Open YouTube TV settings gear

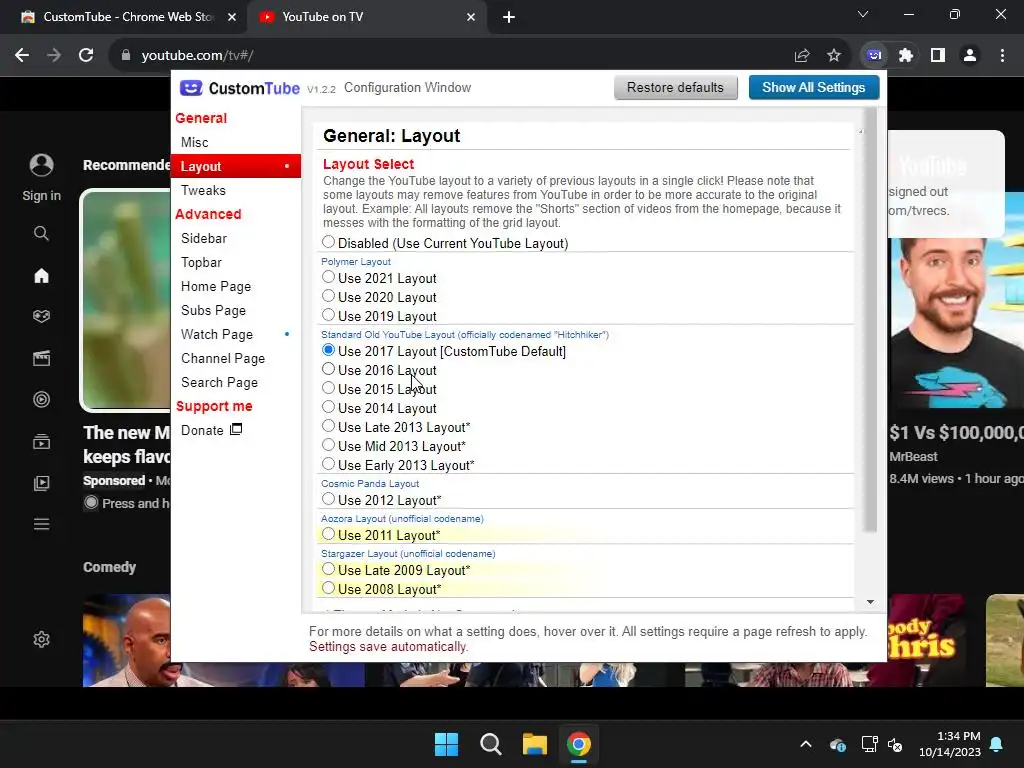(41, 639)
